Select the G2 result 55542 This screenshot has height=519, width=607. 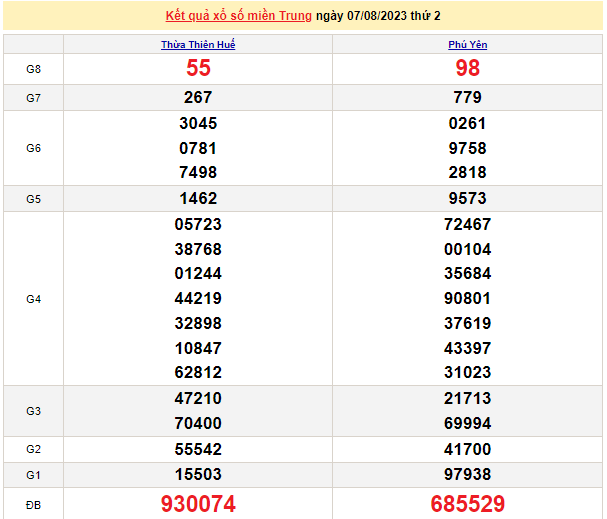[198, 449]
